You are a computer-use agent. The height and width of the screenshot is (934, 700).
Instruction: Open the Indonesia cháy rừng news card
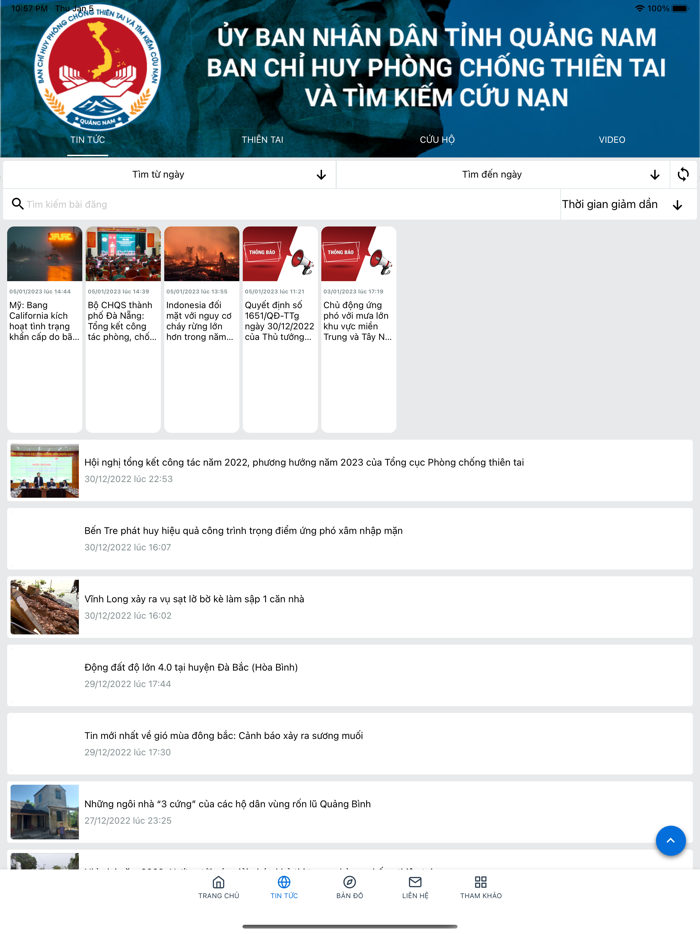coord(202,329)
